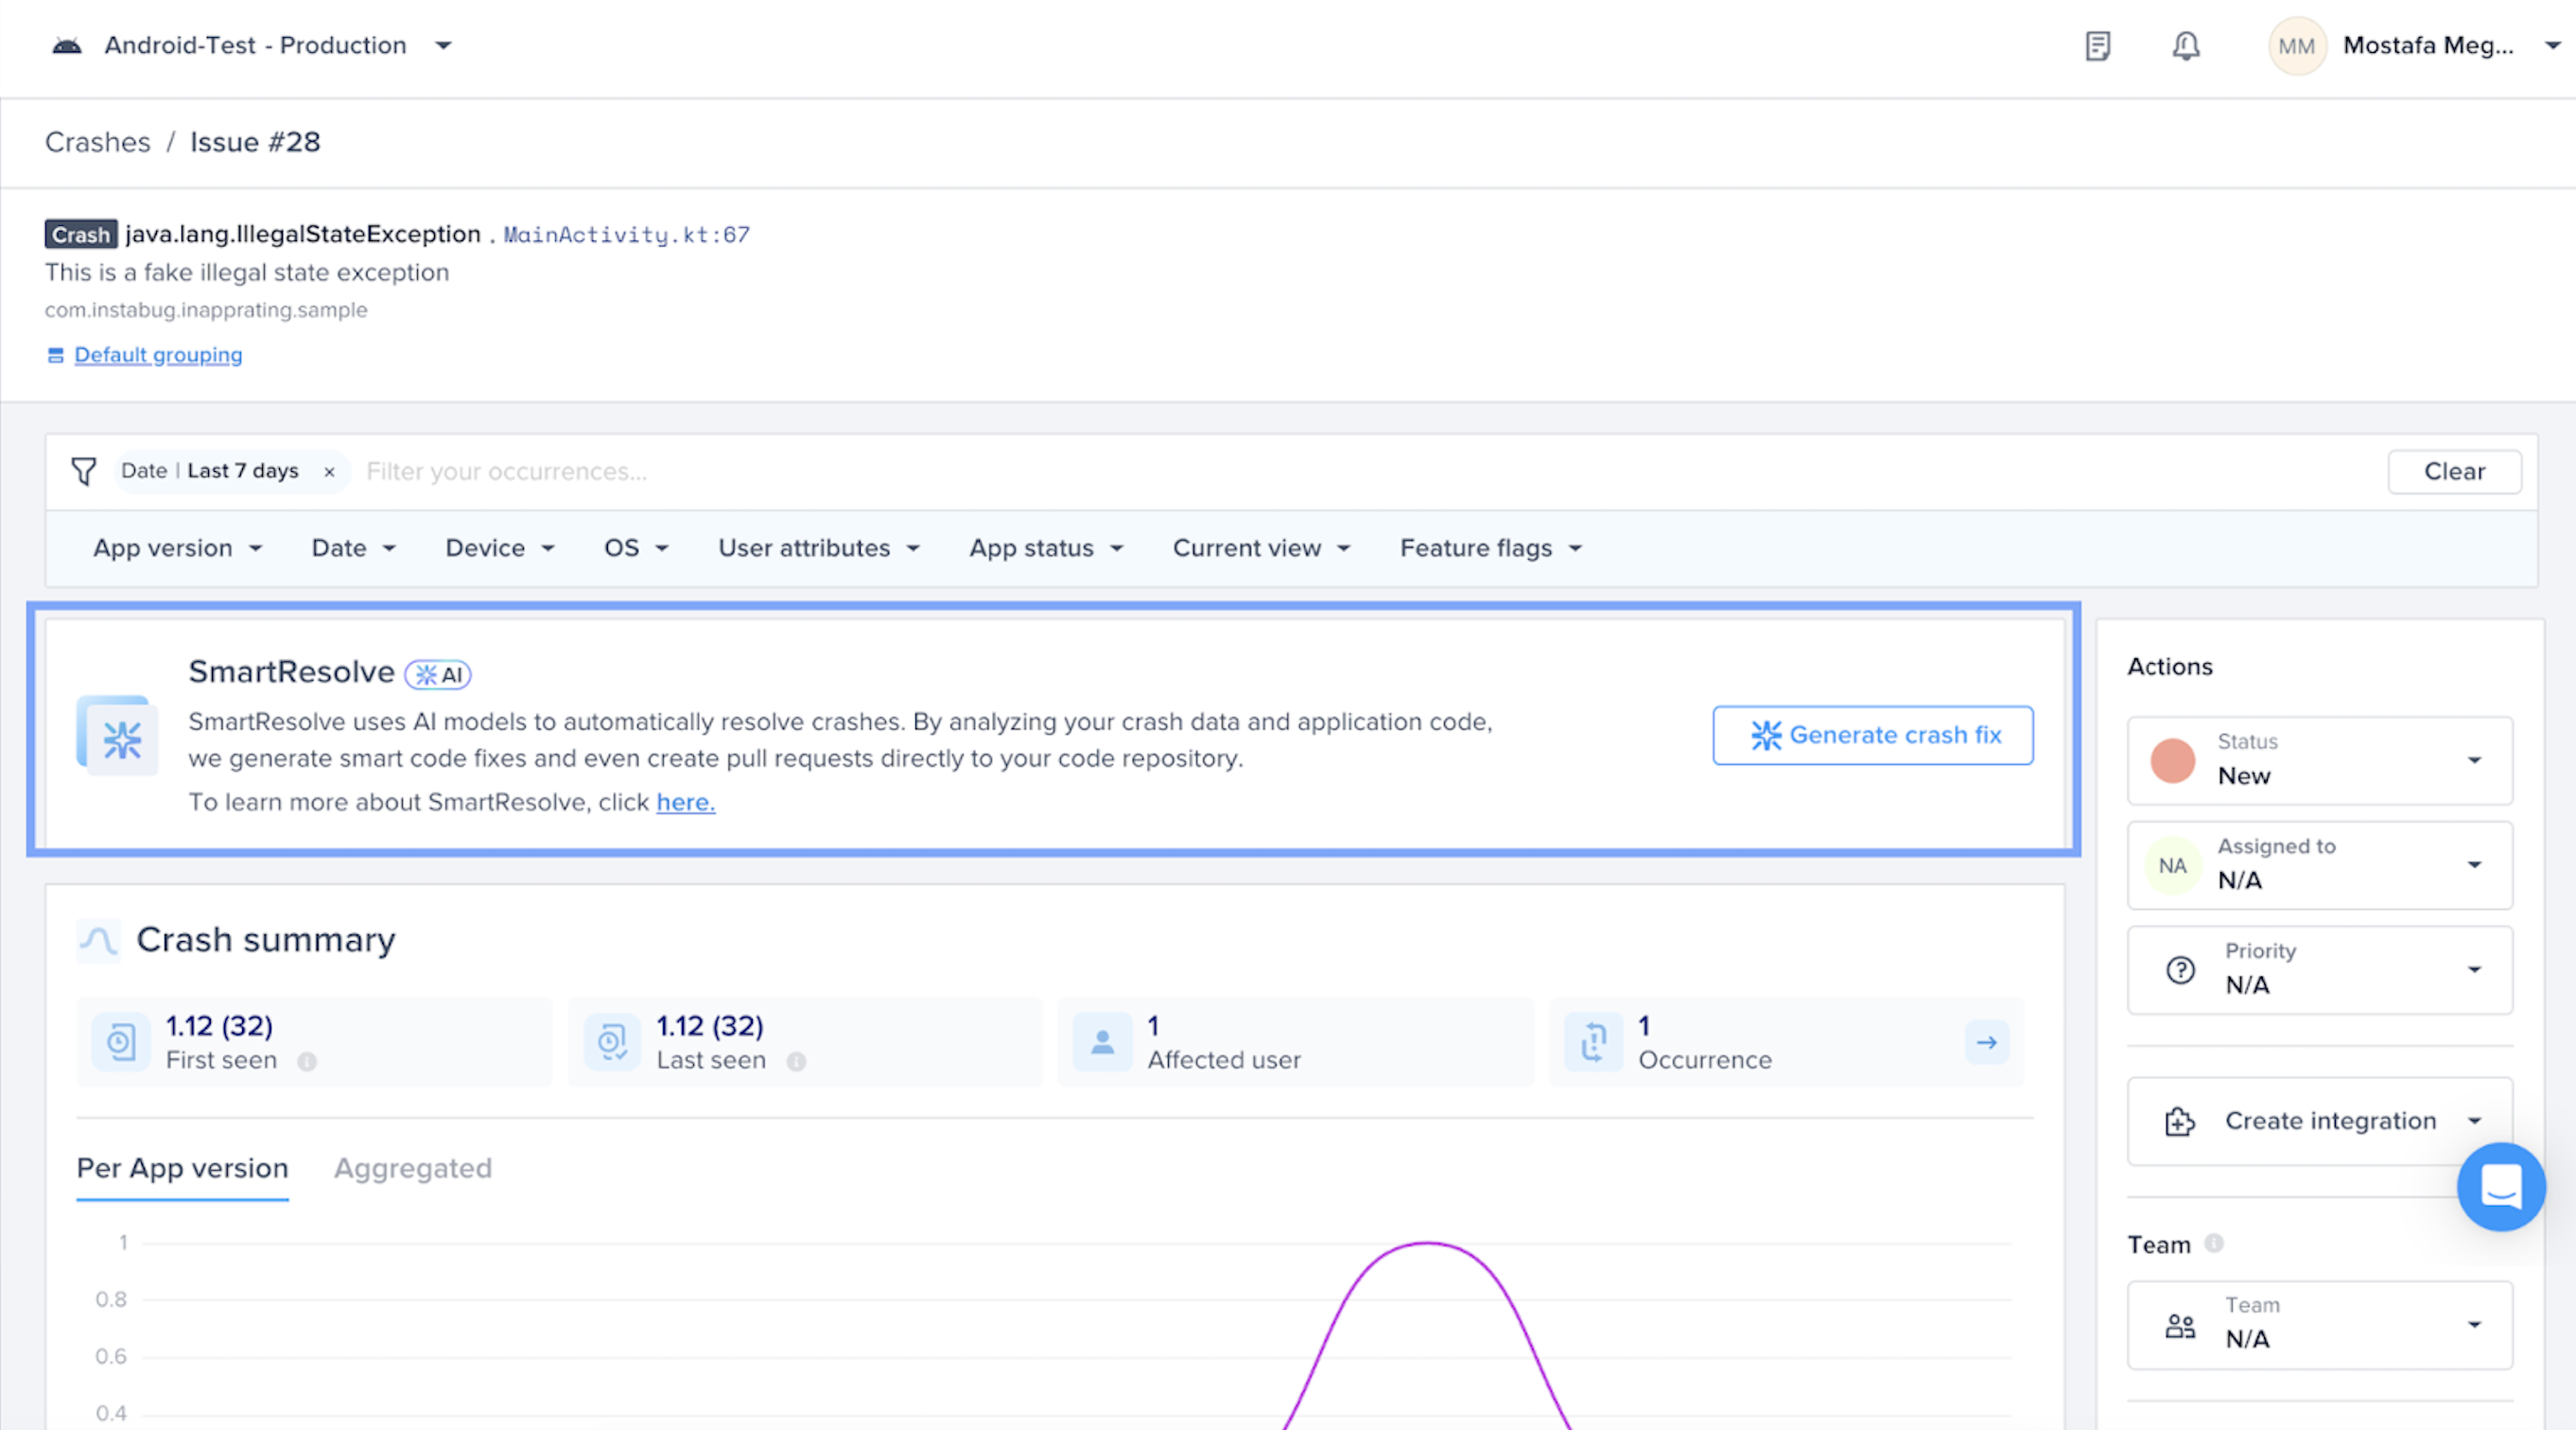The width and height of the screenshot is (2576, 1430).
Task: Expand Create integration menu
Action: pos(2320,1121)
